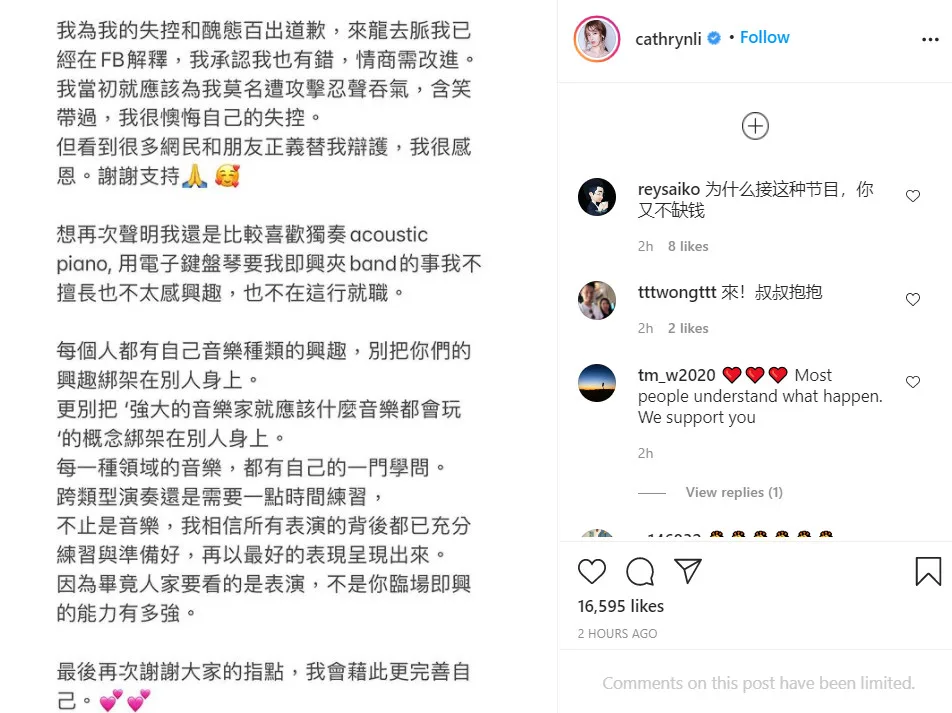Screen dimensions: 952x713
Task: Save post with bookmark icon
Action: coord(928,571)
